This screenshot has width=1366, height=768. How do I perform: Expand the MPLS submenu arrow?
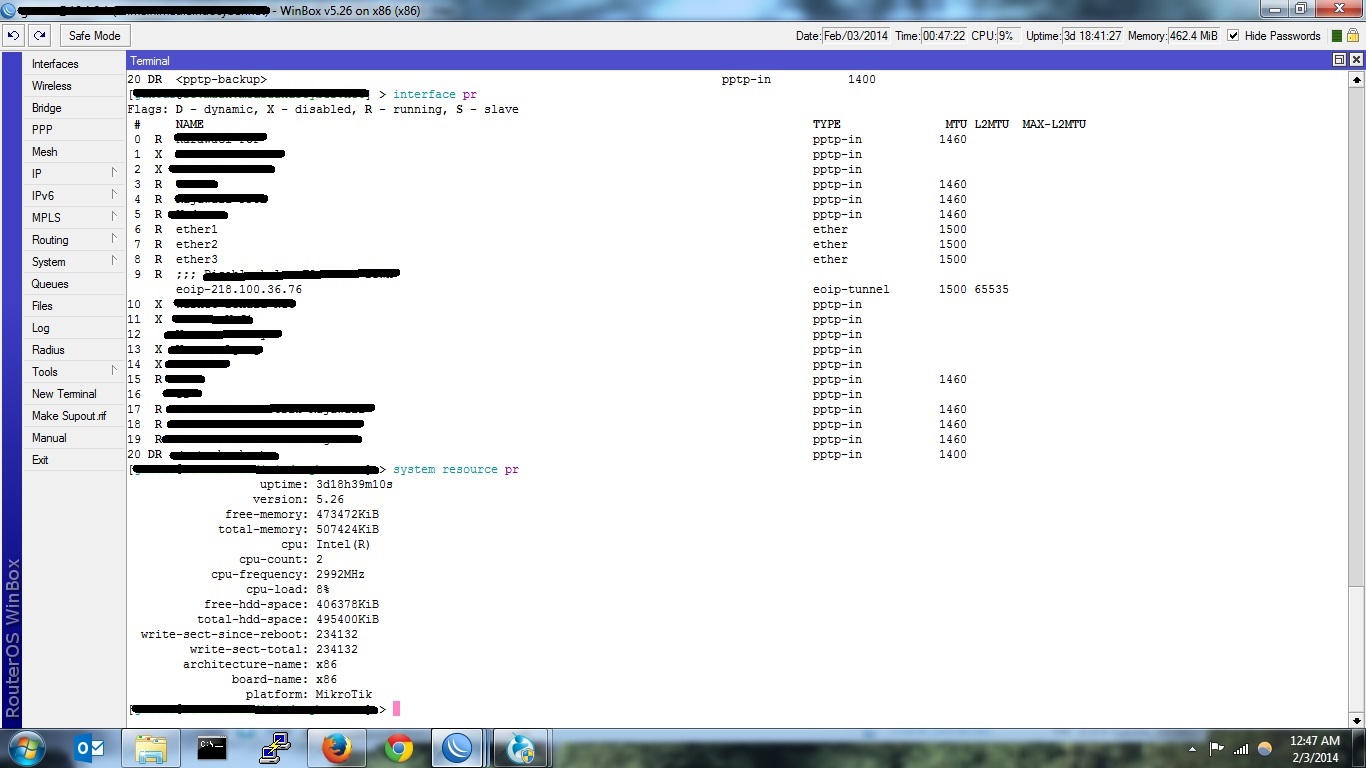[114, 217]
